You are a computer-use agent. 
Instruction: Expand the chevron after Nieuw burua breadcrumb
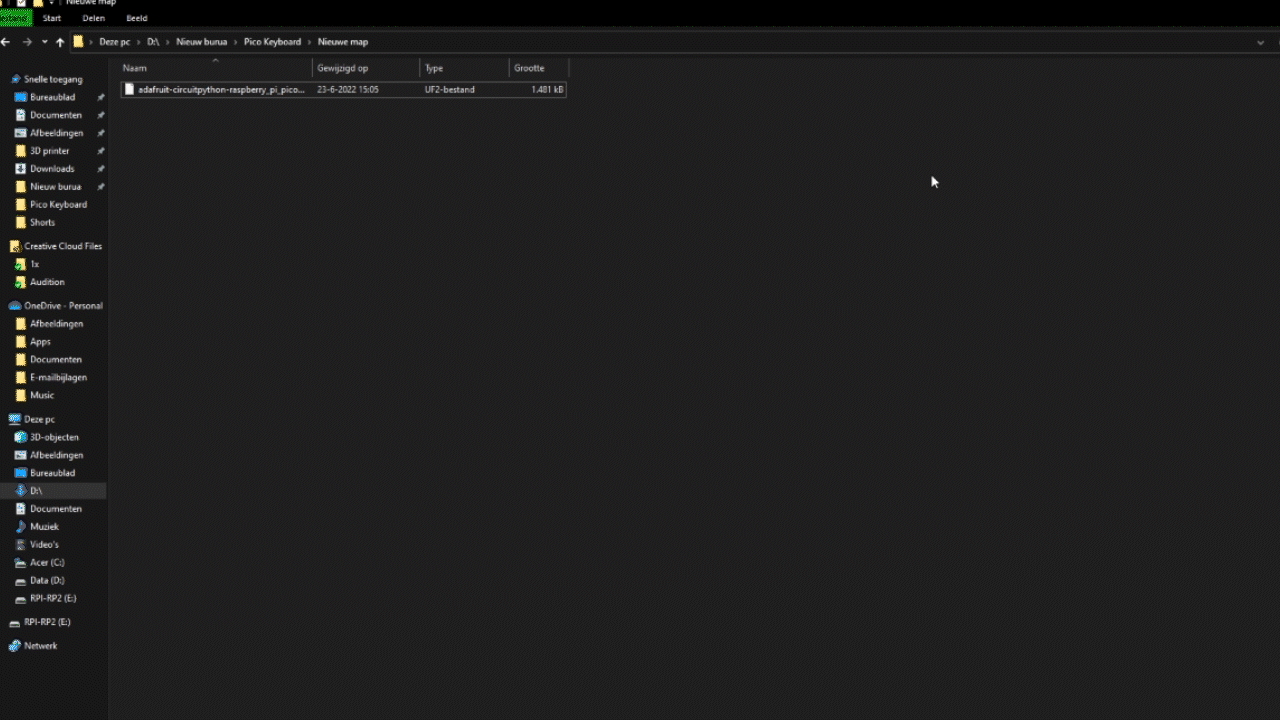tap(236, 42)
